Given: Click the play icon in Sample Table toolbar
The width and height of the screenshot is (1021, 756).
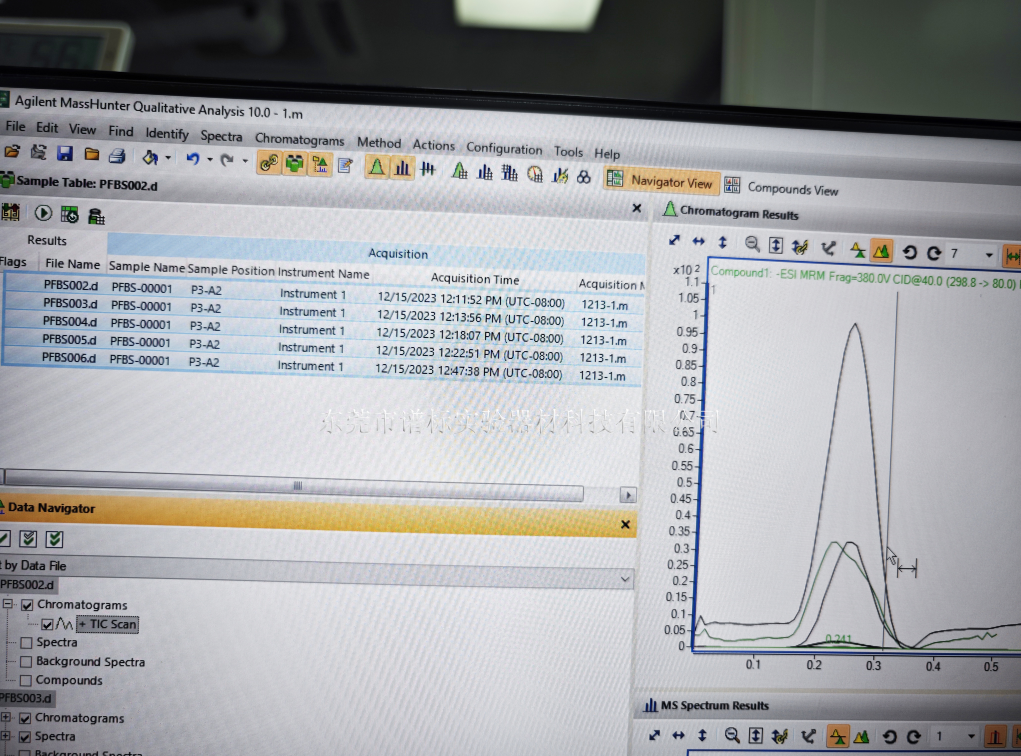Looking at the screenshot, I should click(x=43, y=212).
